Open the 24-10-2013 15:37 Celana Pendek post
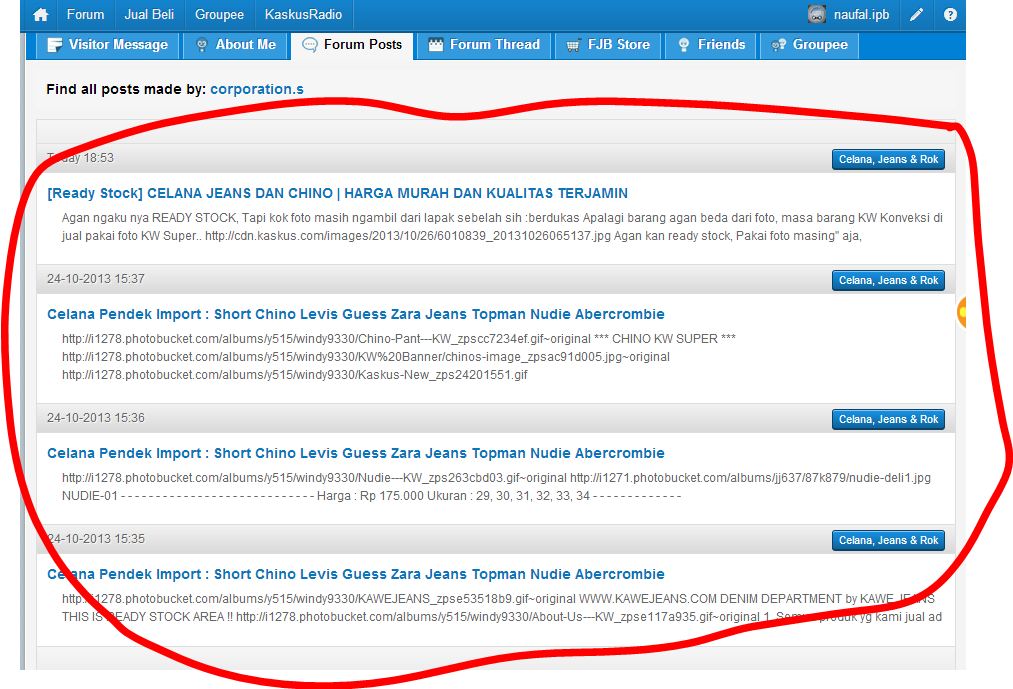The width and height of the screenshot is (1013, 689). 355,314
